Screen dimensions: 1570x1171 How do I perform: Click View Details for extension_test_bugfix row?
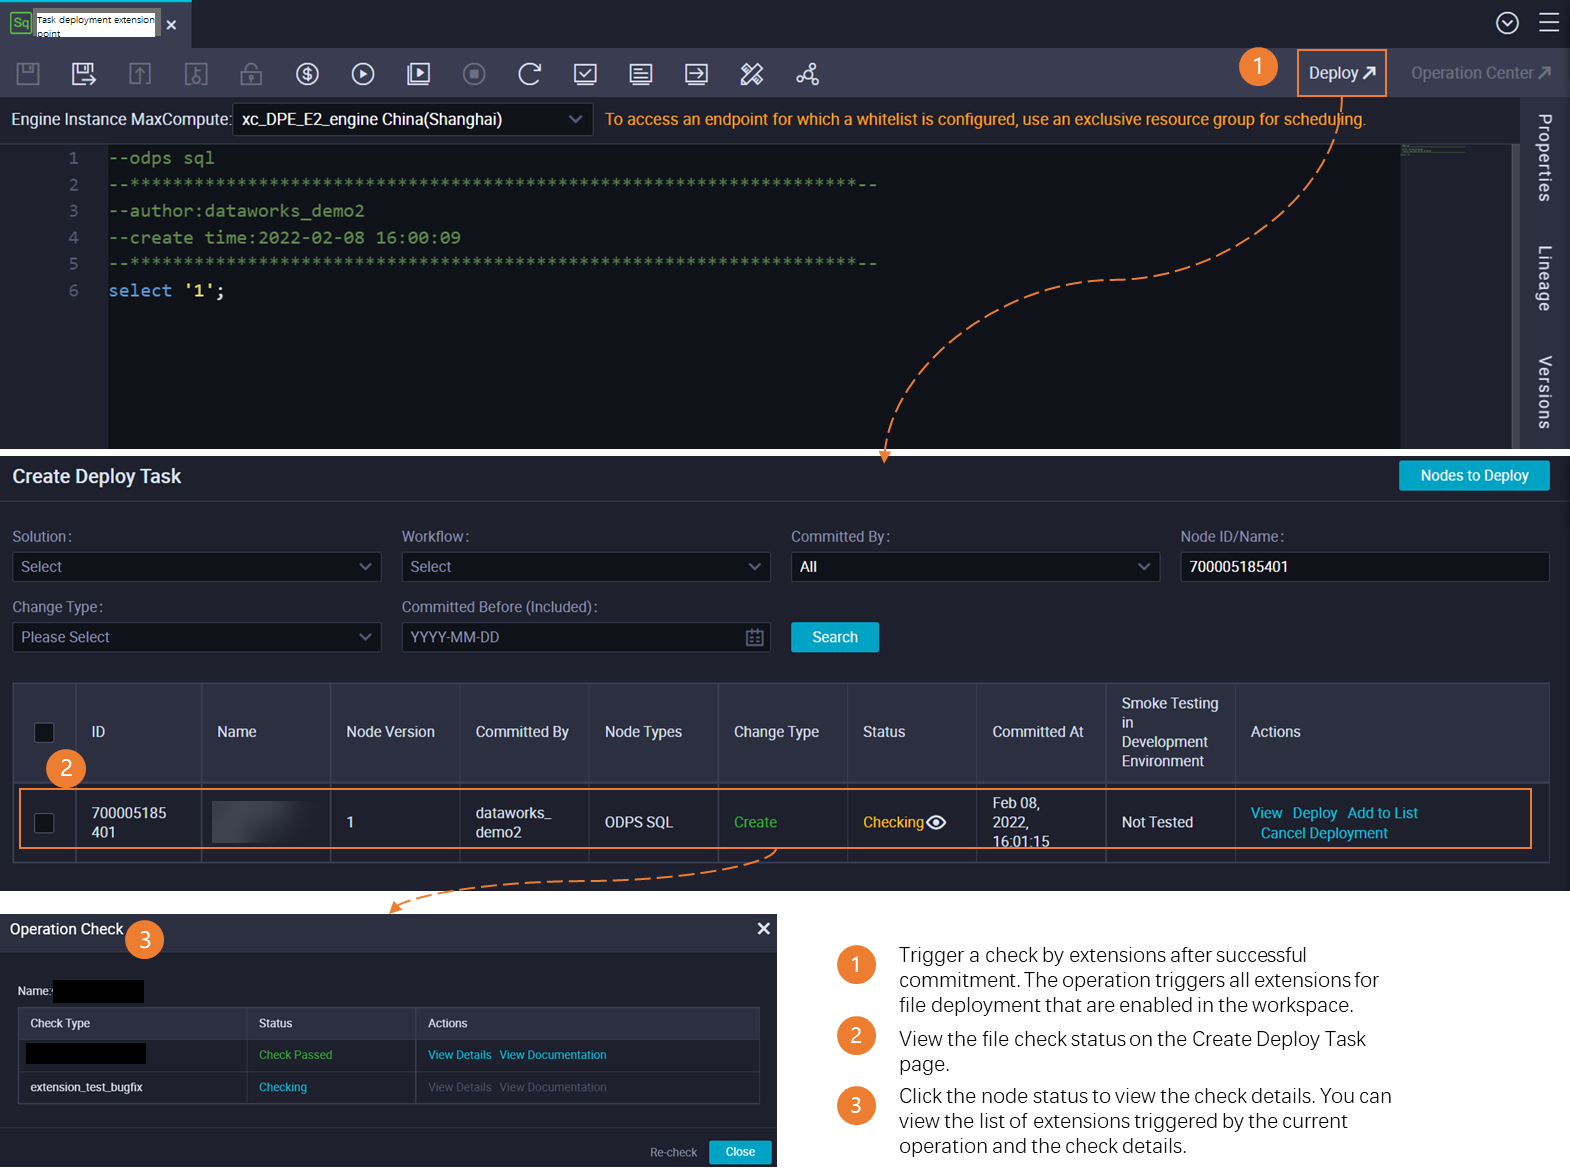click(x=460, y=1087)
